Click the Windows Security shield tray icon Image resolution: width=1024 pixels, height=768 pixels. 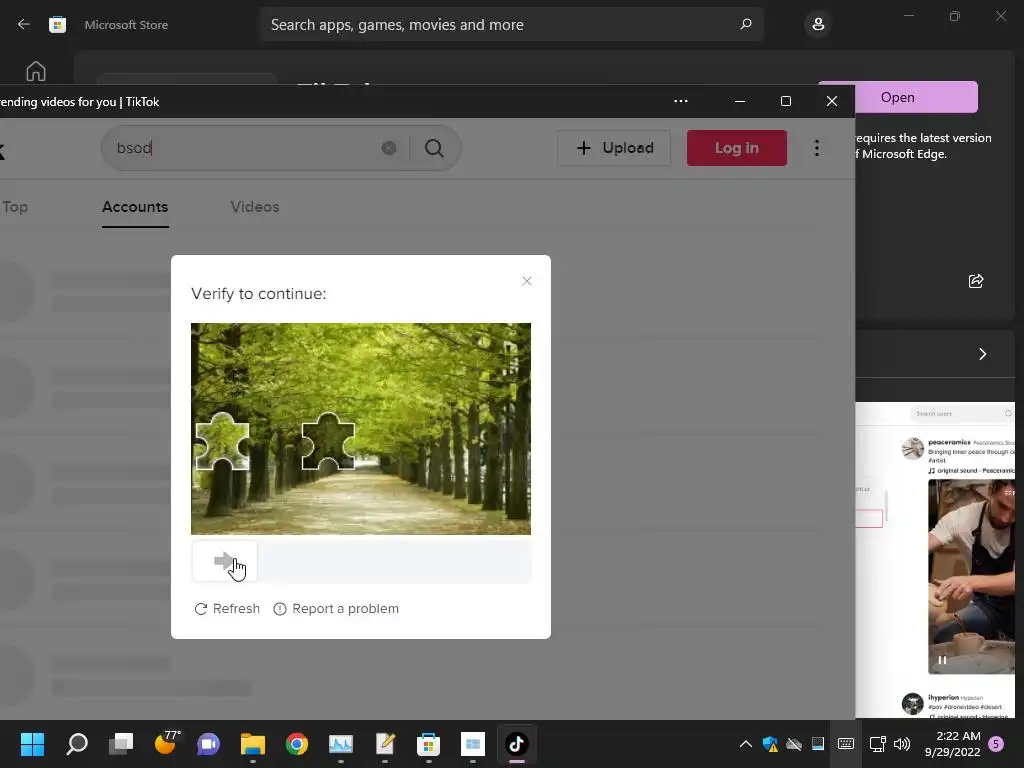coord(770,744)
